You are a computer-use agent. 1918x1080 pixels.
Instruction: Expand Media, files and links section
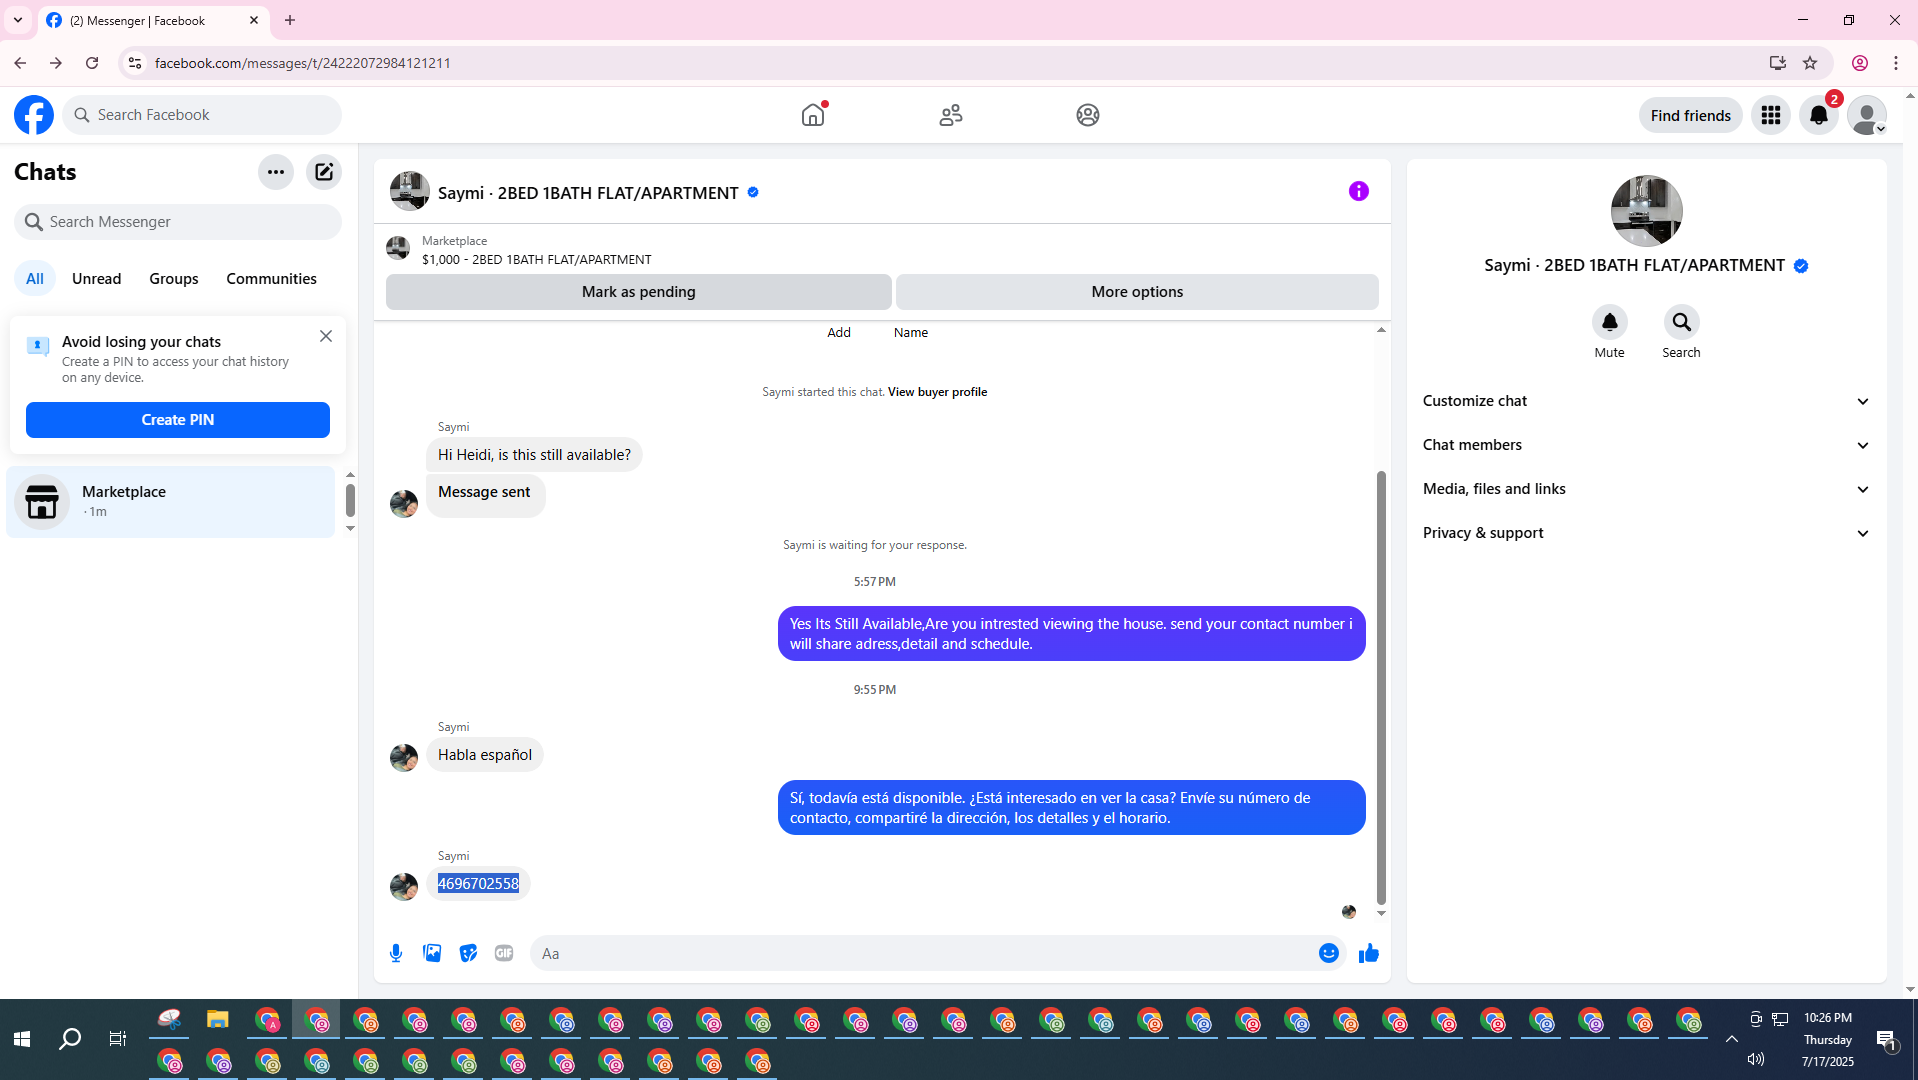(1646, 489)
